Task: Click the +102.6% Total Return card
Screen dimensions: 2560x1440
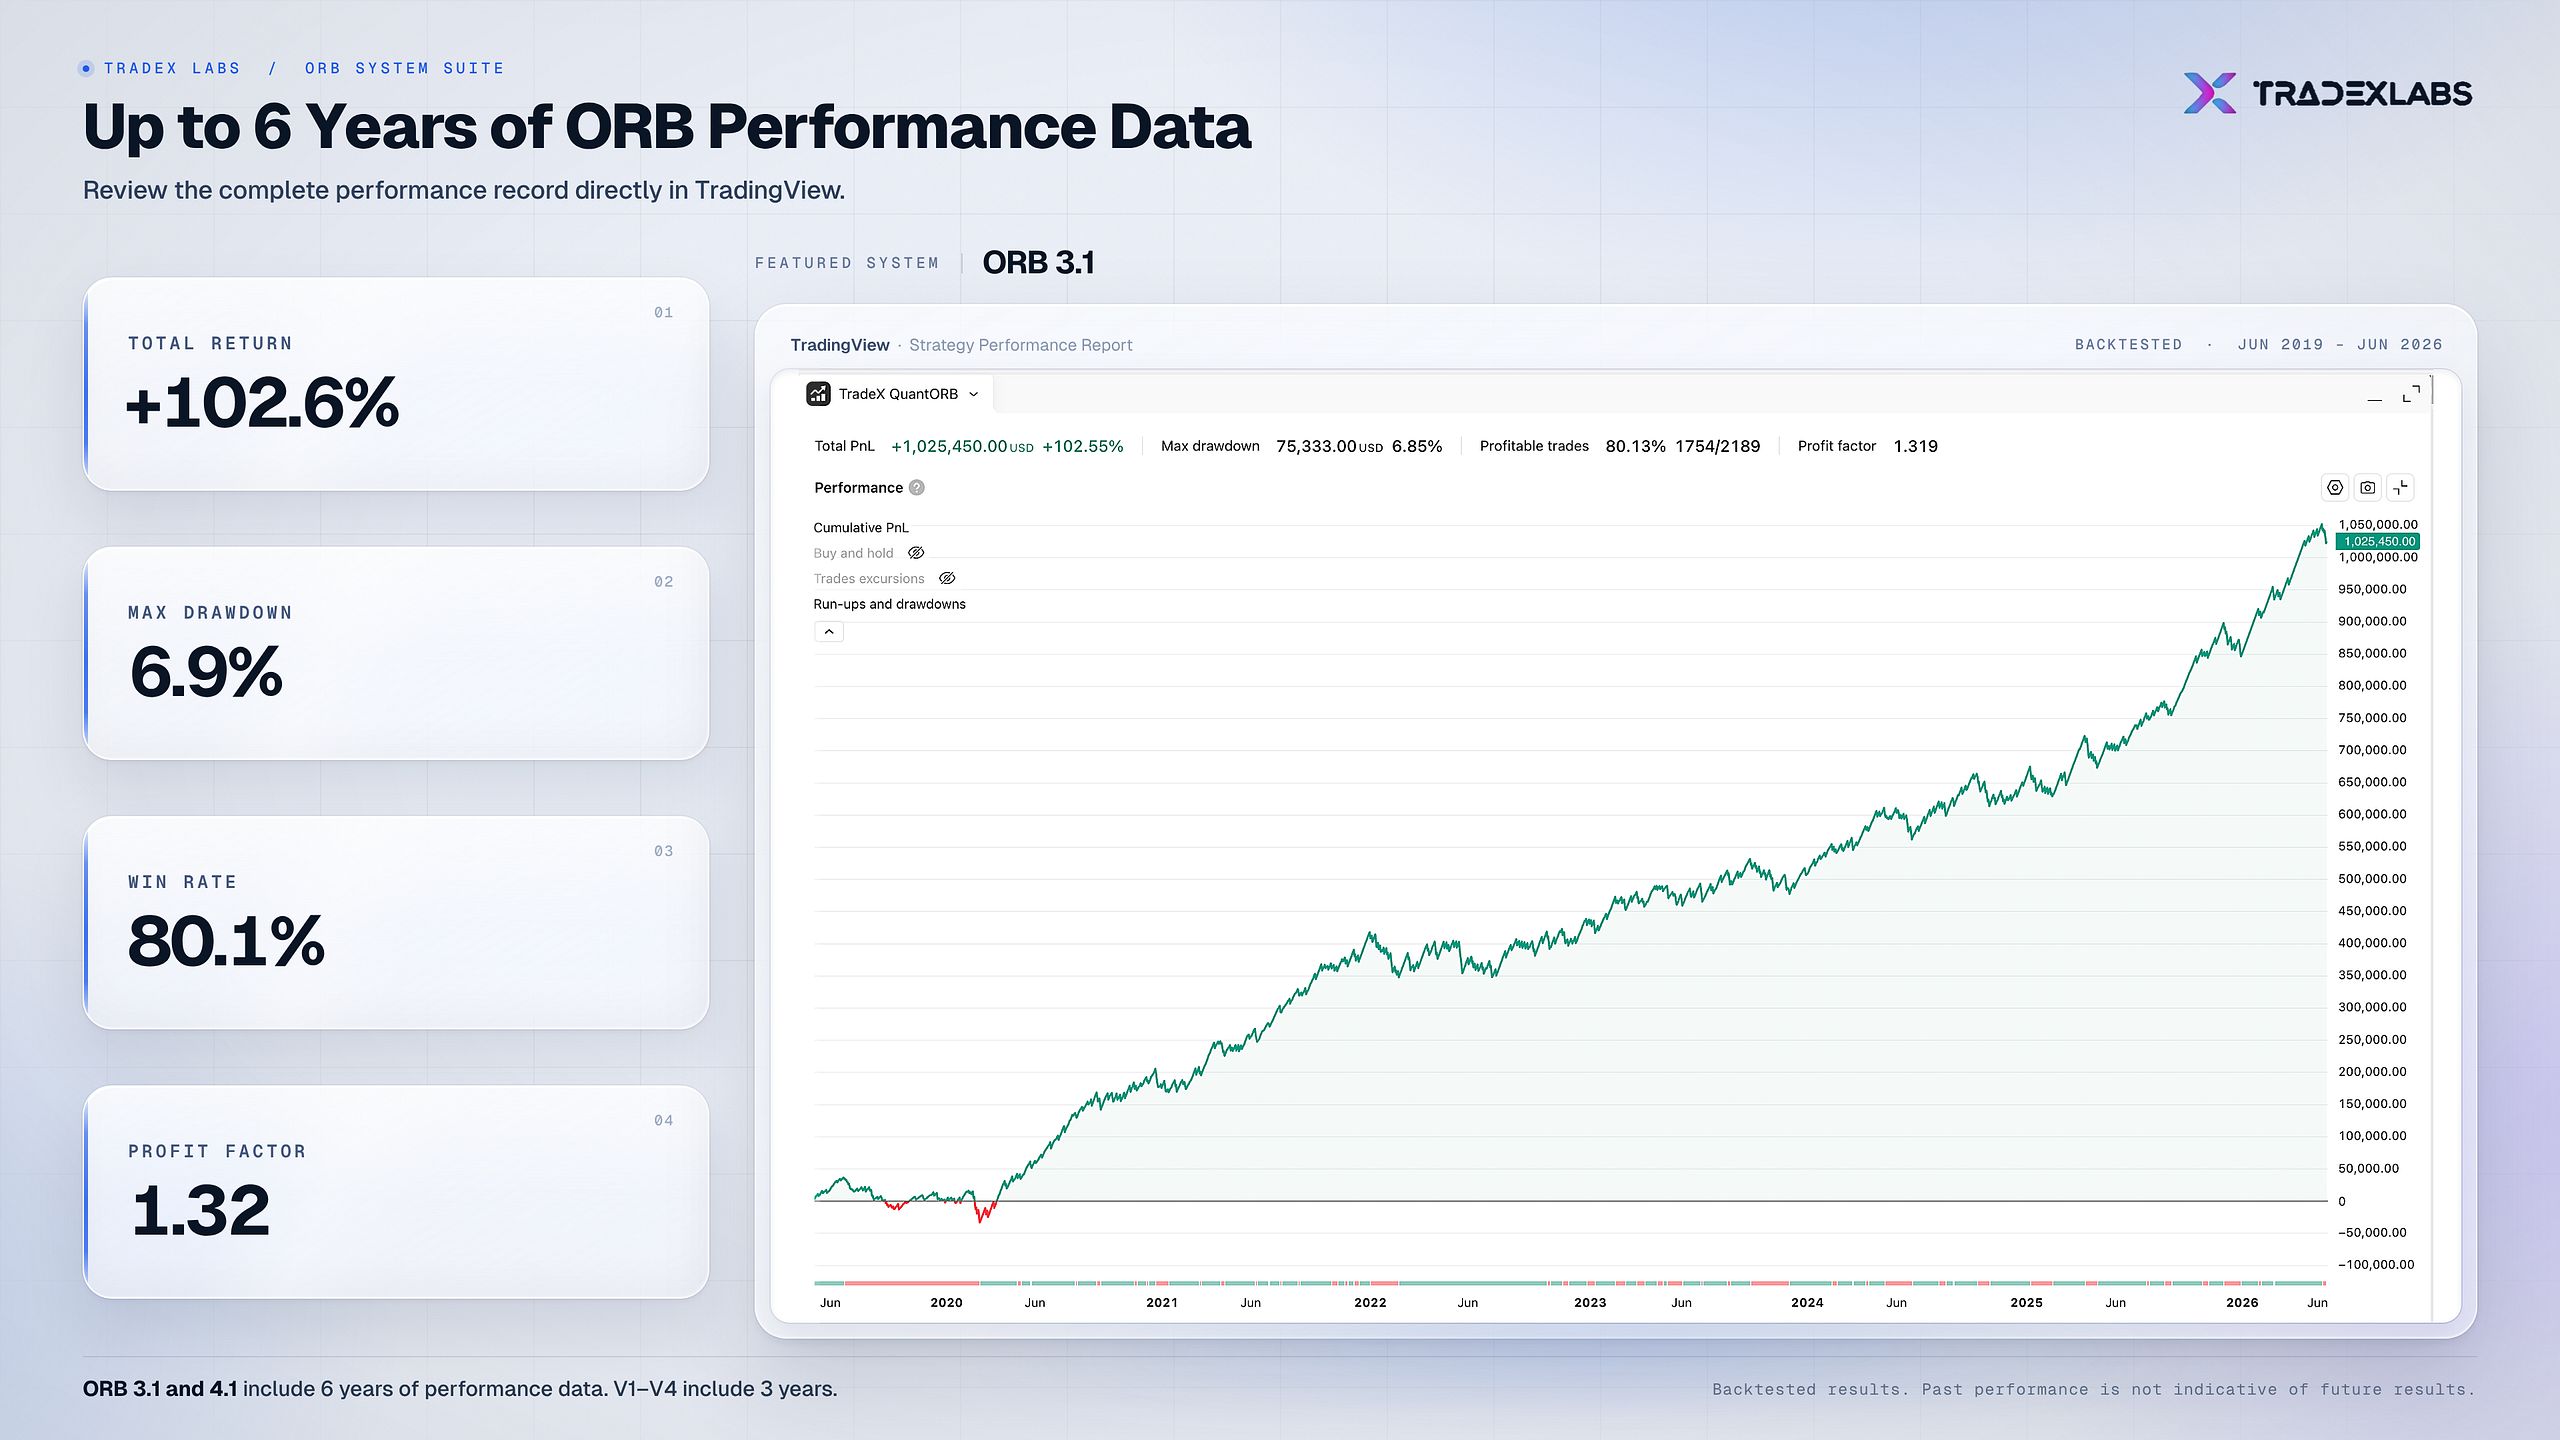Action: (x=396, y=384)
